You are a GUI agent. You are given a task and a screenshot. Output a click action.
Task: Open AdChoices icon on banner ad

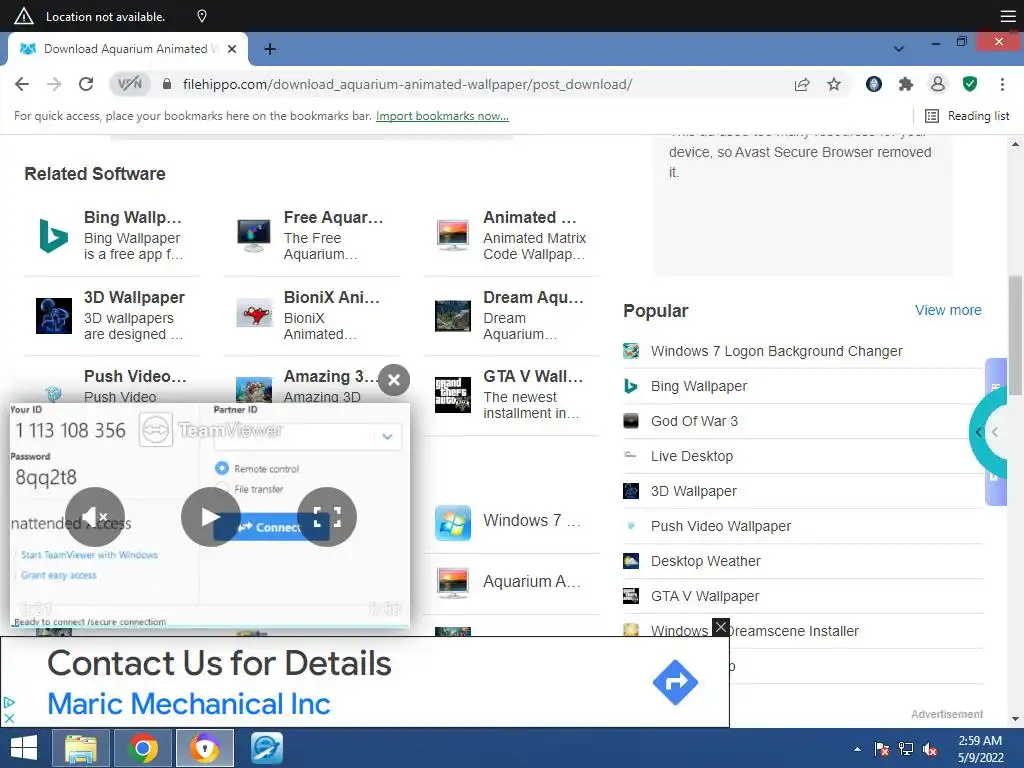[8, 703]
